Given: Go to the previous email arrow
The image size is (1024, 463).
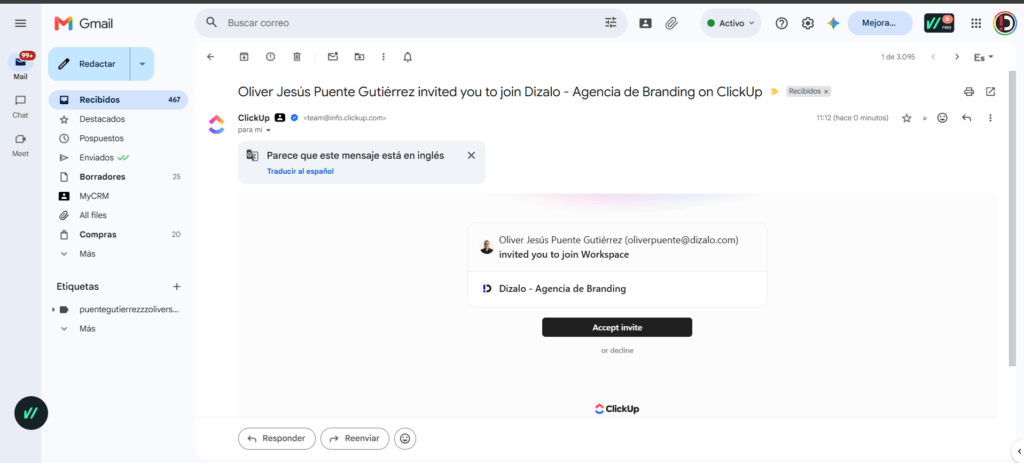Looking at the screenshot, I should click(933, 57).
